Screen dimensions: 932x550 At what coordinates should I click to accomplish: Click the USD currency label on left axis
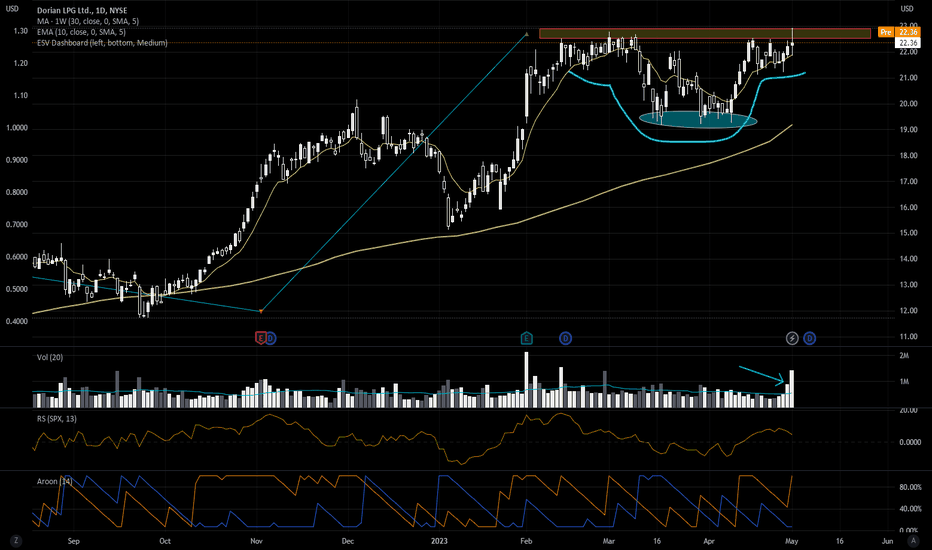click(x=12, y=8)
